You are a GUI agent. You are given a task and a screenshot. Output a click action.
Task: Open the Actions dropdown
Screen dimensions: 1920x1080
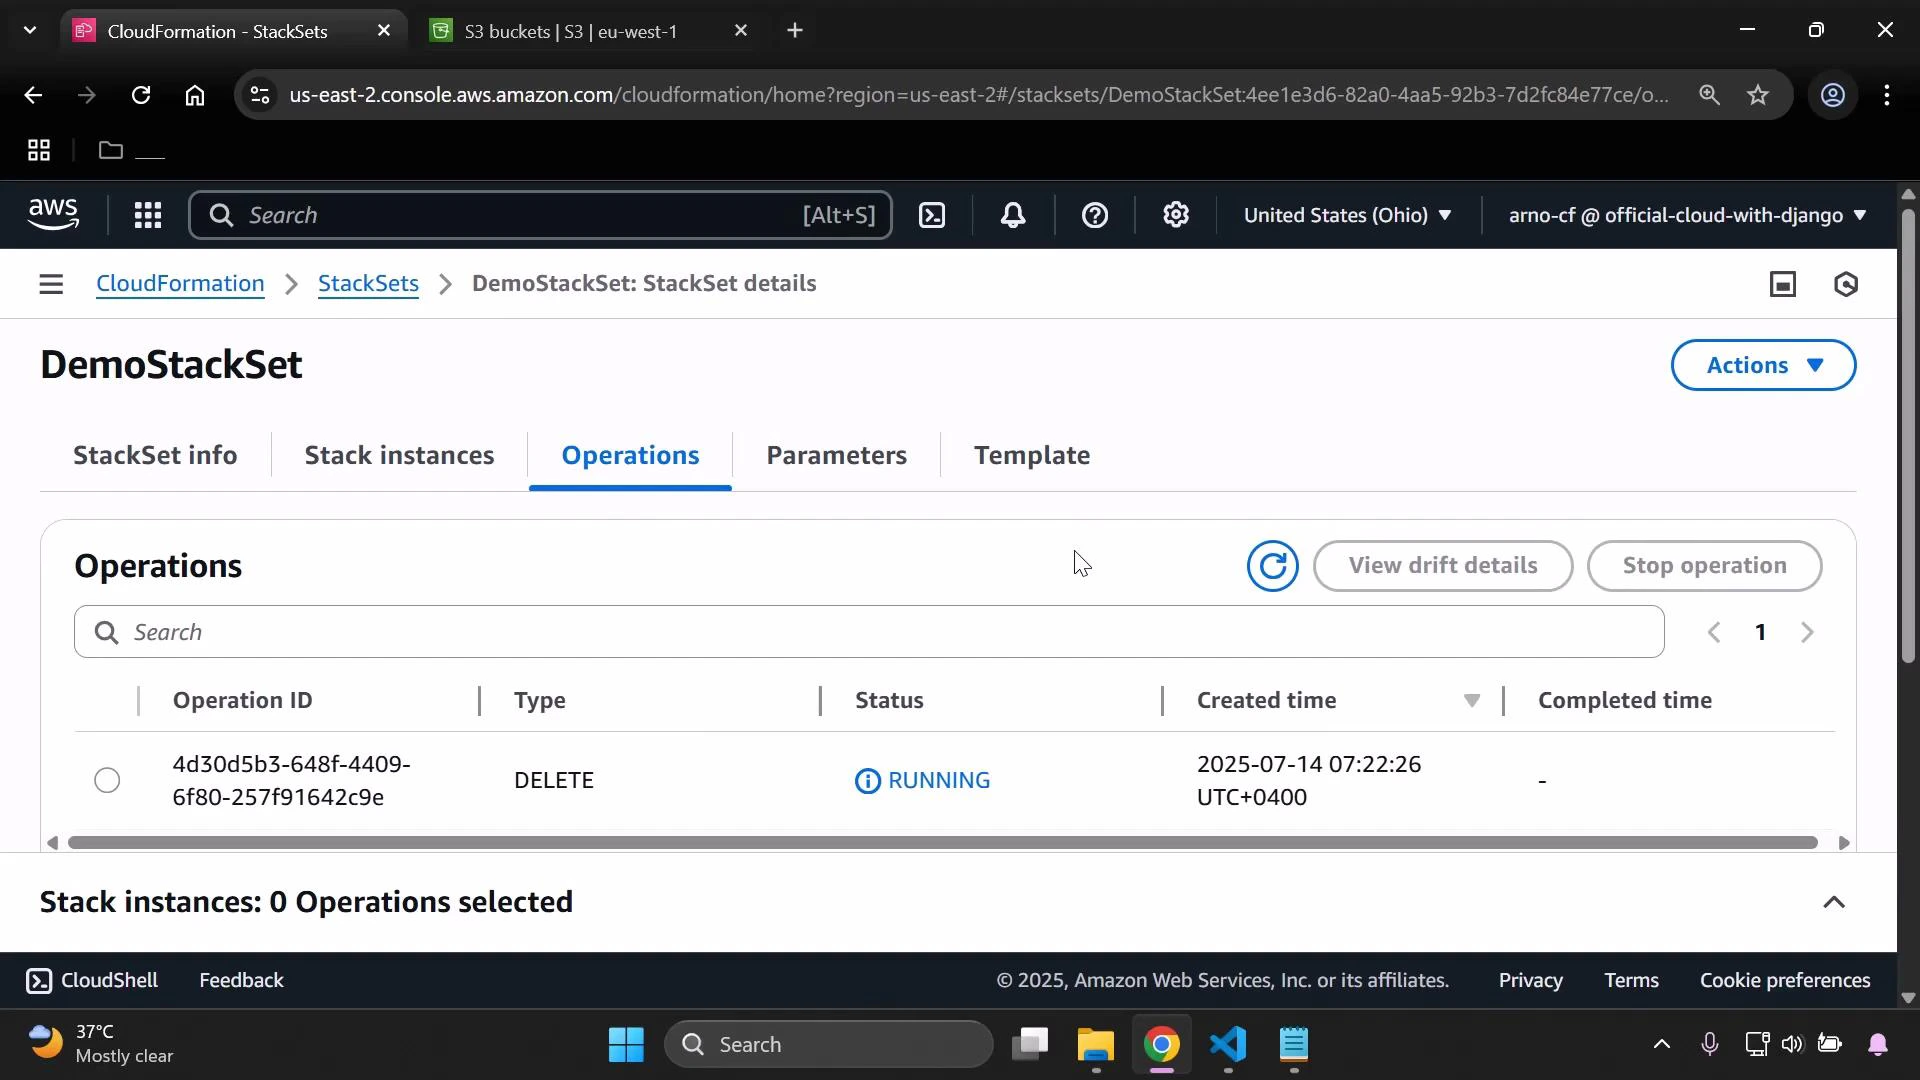point(1763,365)
